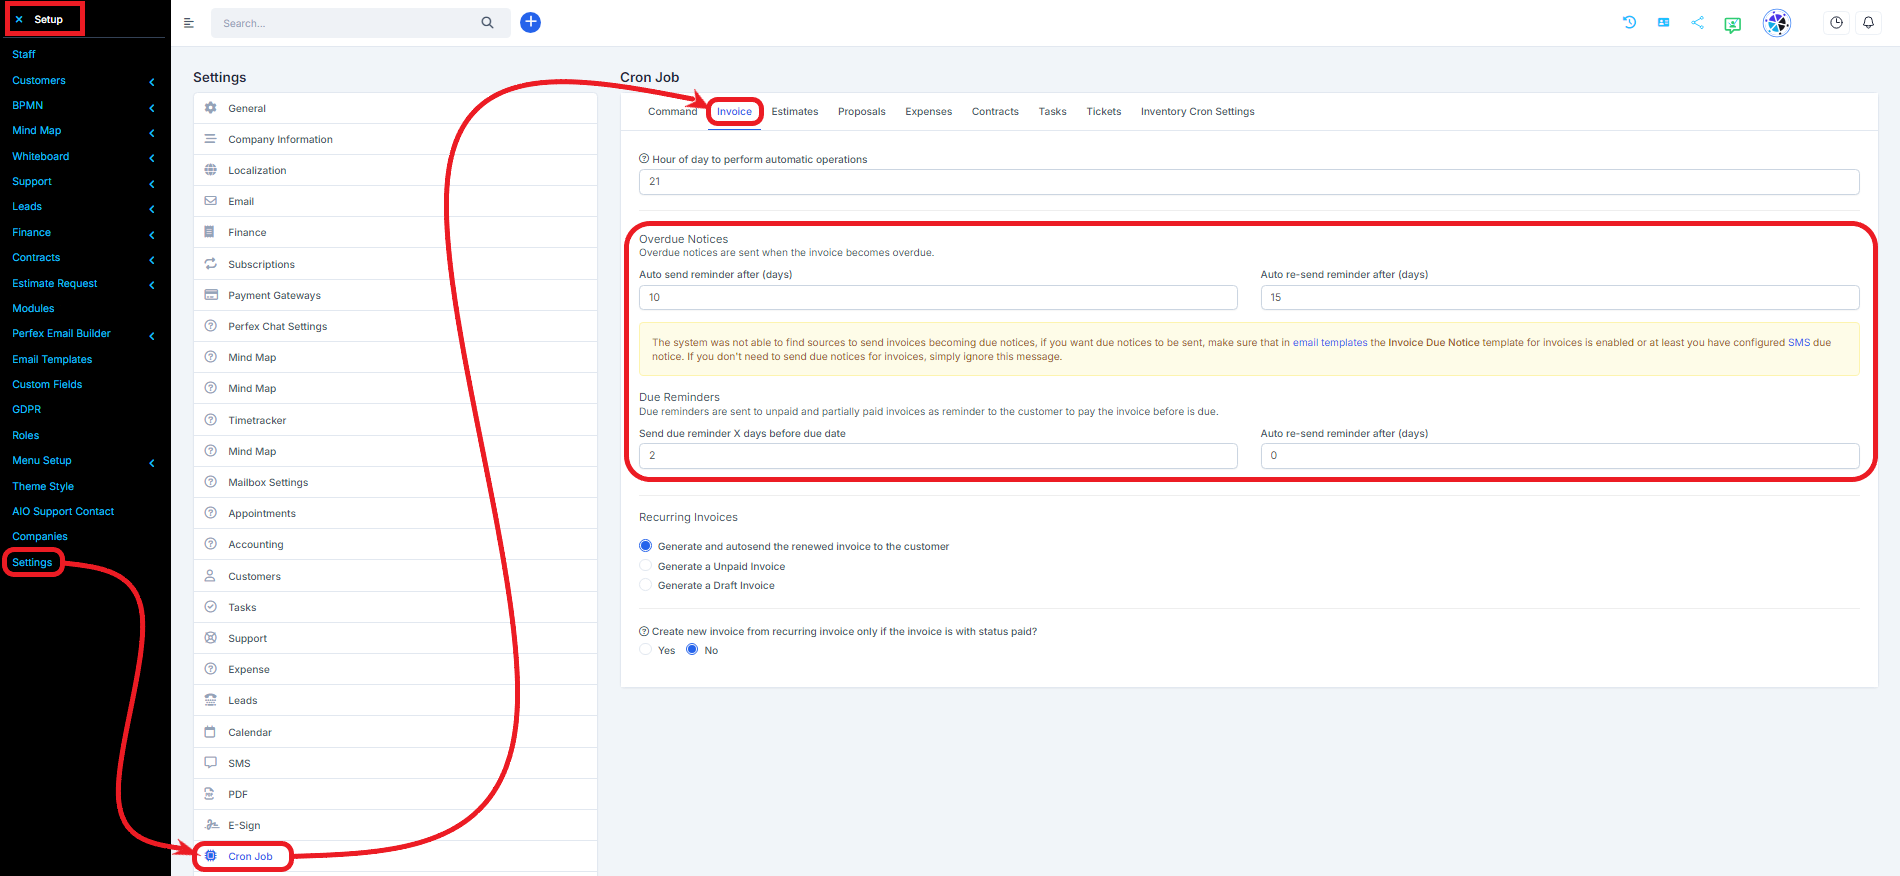Viewport: 1900px width, 876px height.
Task: Click Send due reminder X days field
Action: click(x=938, y=455)
